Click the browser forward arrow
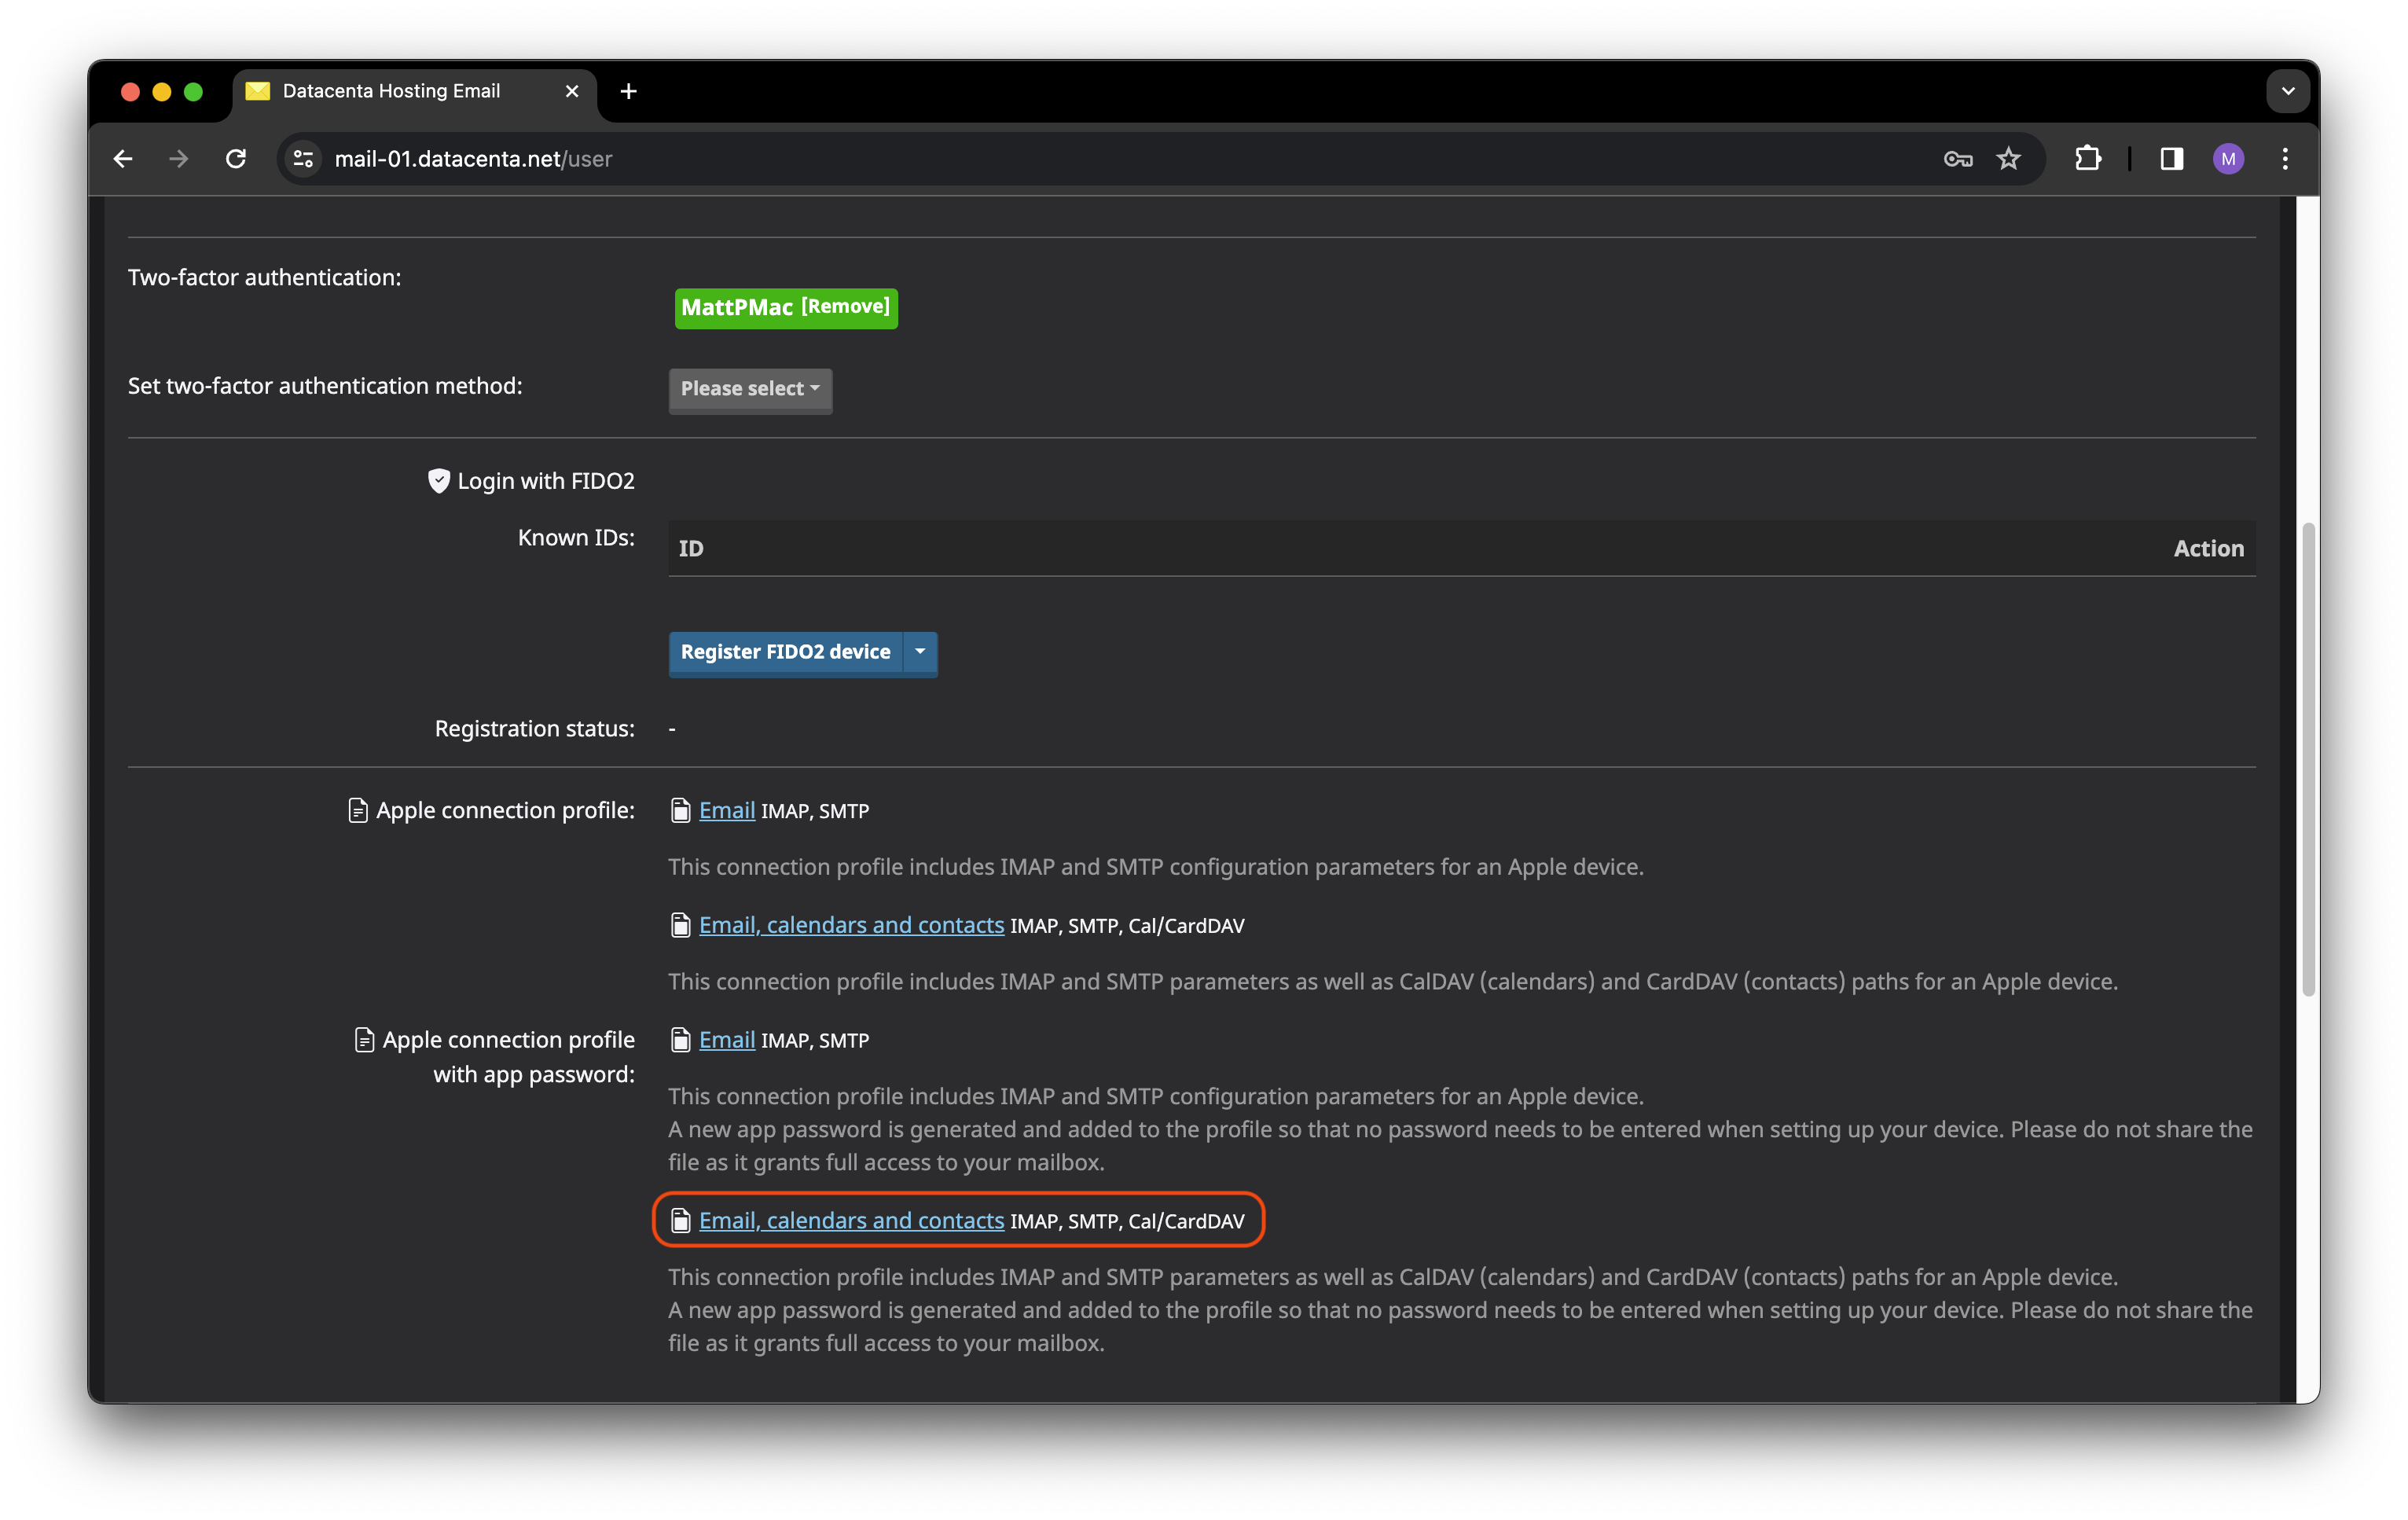This screenshot has width=2408, height=1520. [179, 159]
